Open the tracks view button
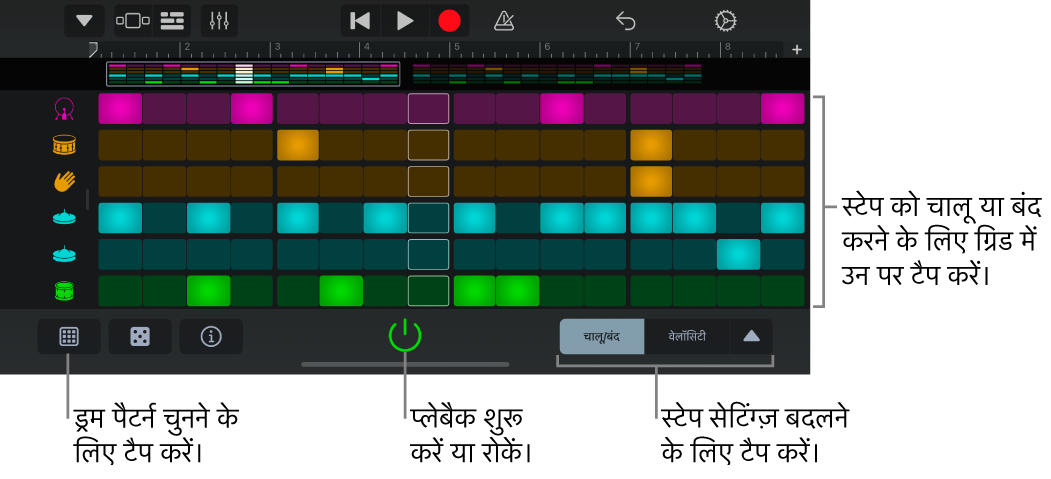This screenshot has width=1051, height=479. click(x=172, y=21)
